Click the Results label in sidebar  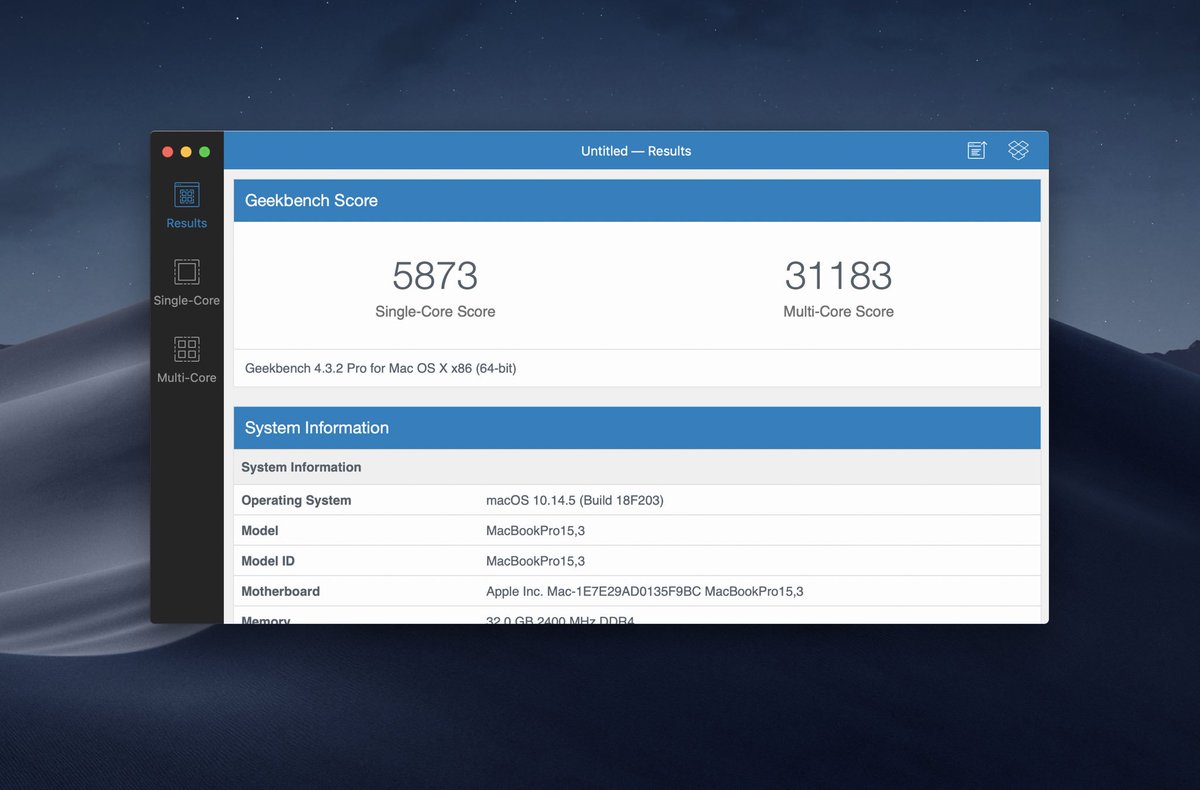(x=187, y=223)
